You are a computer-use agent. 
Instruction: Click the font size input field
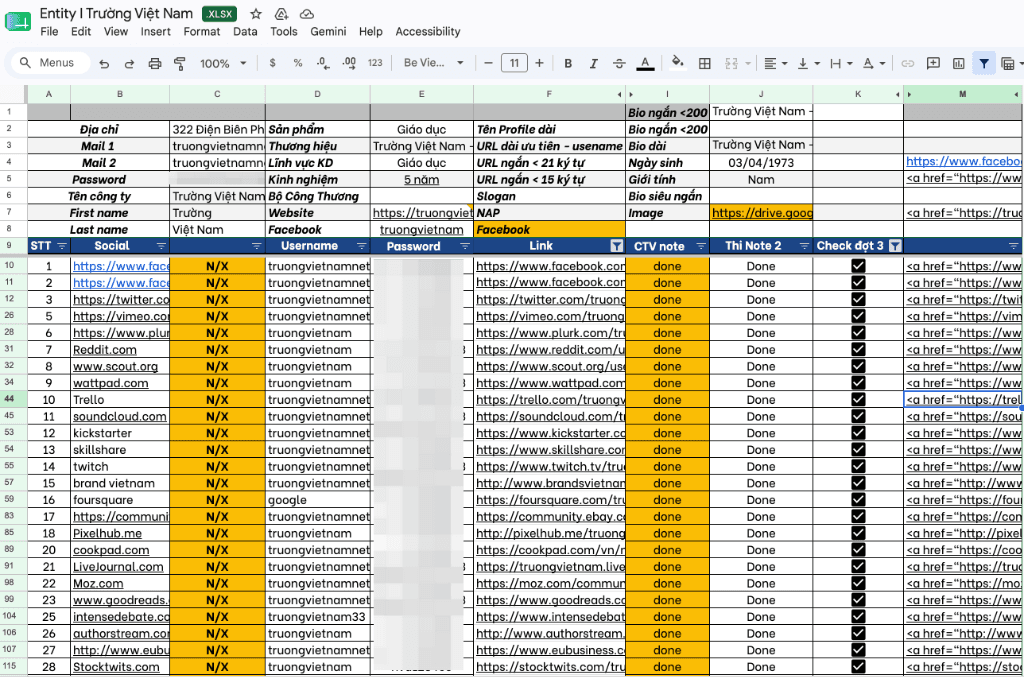point(514,63)
